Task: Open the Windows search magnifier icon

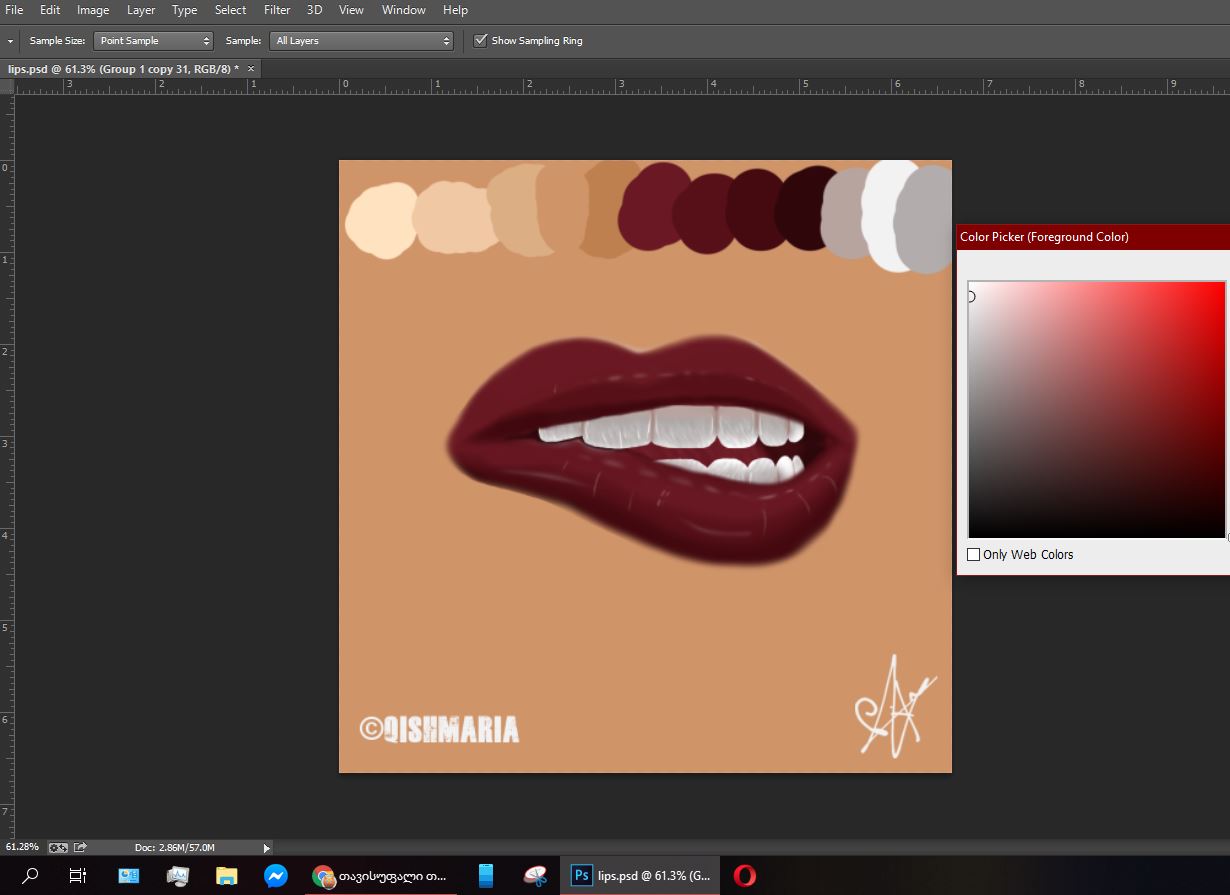Action: pyautogui.click(x=31, y=876)
